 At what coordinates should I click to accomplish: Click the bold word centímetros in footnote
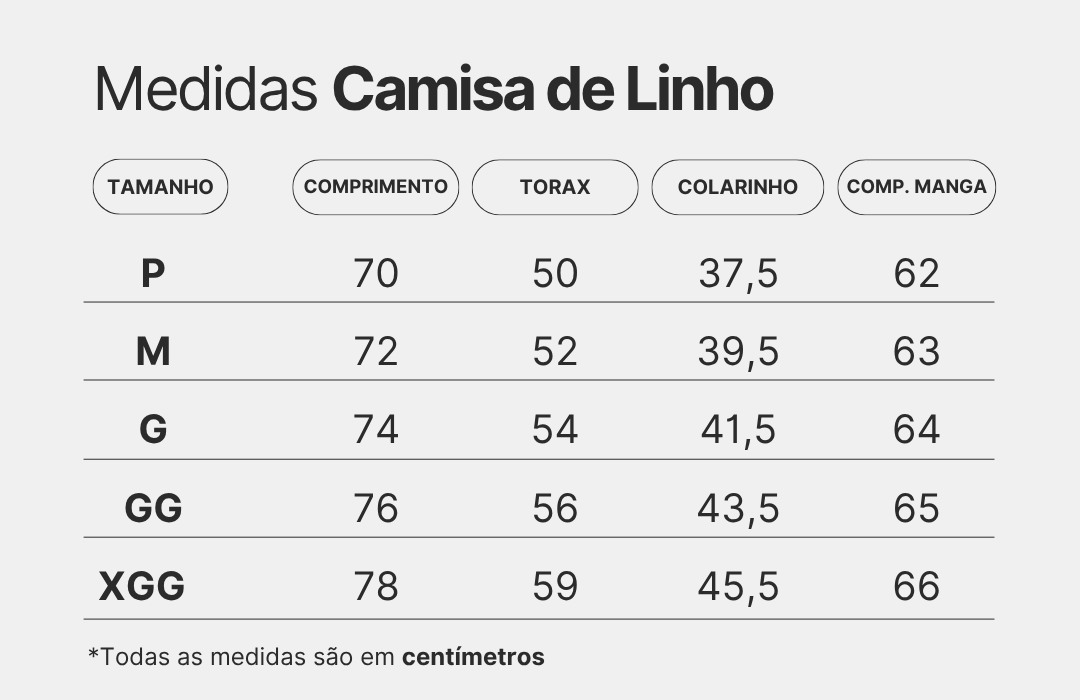pos(473,657)
